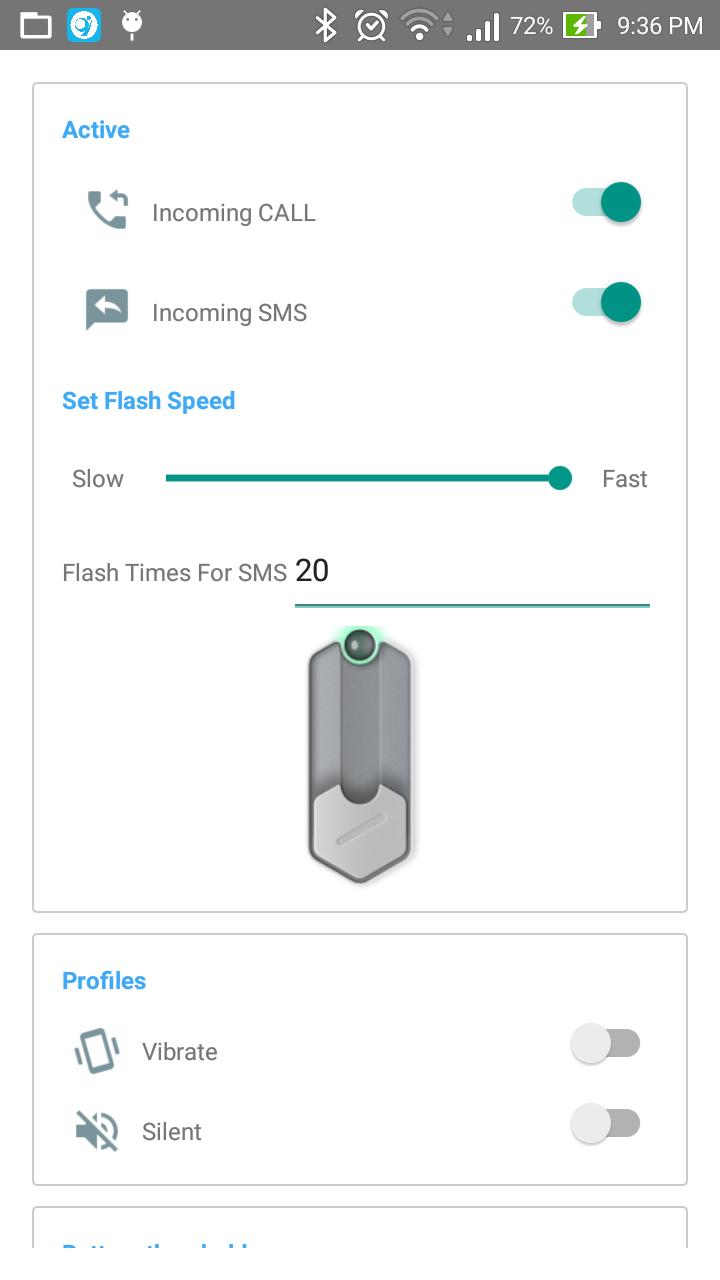Enable the Silent profile switch

point(605,1123)
